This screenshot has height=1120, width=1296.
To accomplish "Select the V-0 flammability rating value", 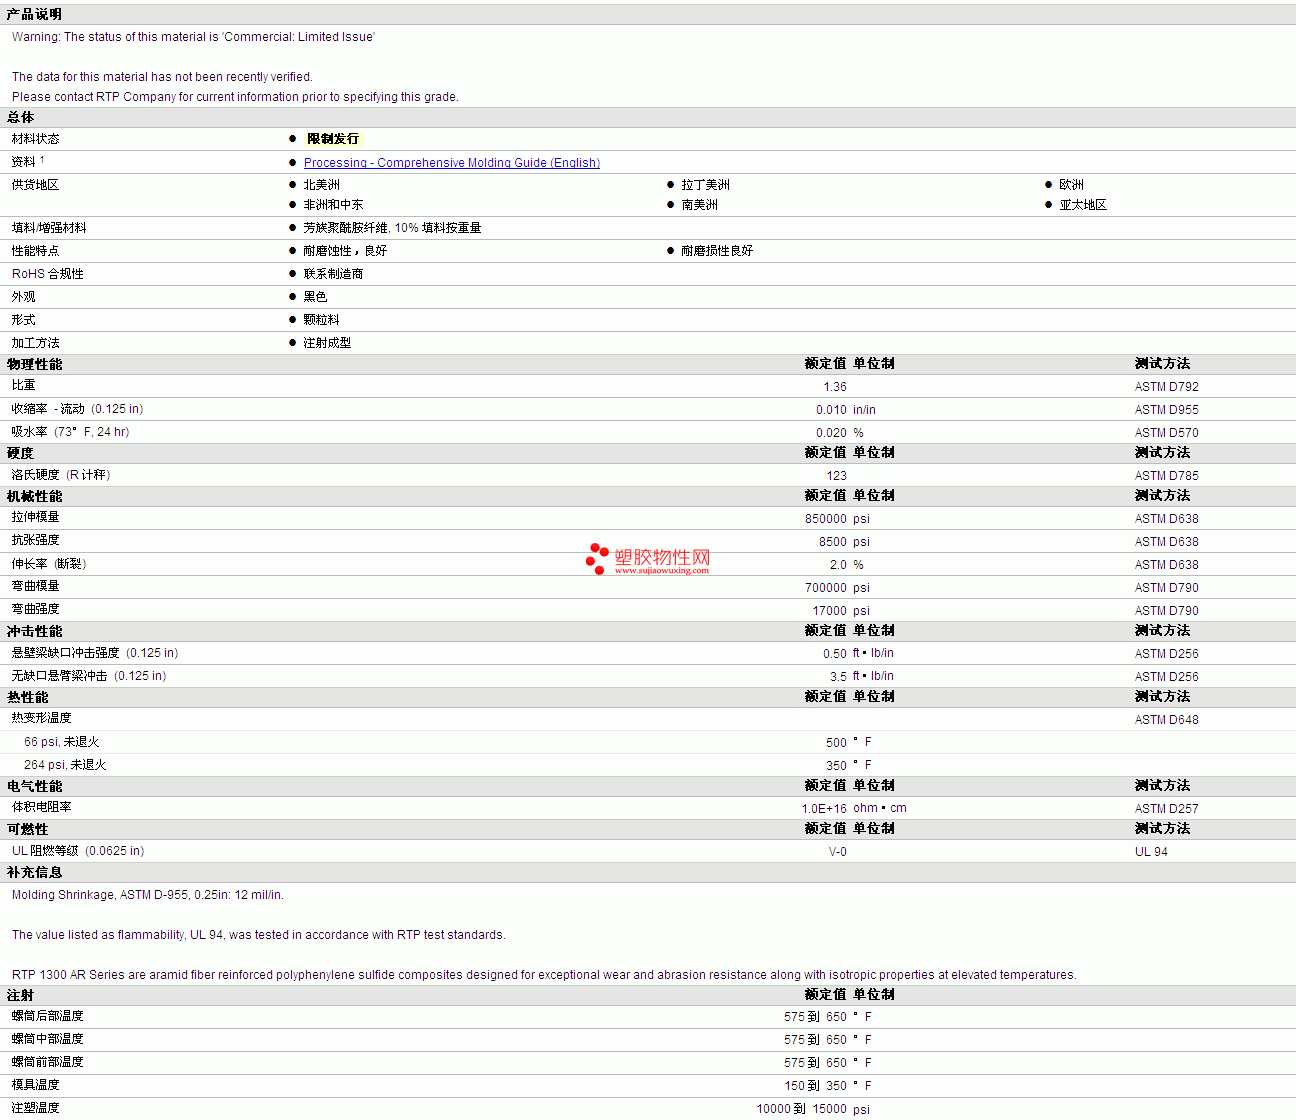I will point(837,852).
